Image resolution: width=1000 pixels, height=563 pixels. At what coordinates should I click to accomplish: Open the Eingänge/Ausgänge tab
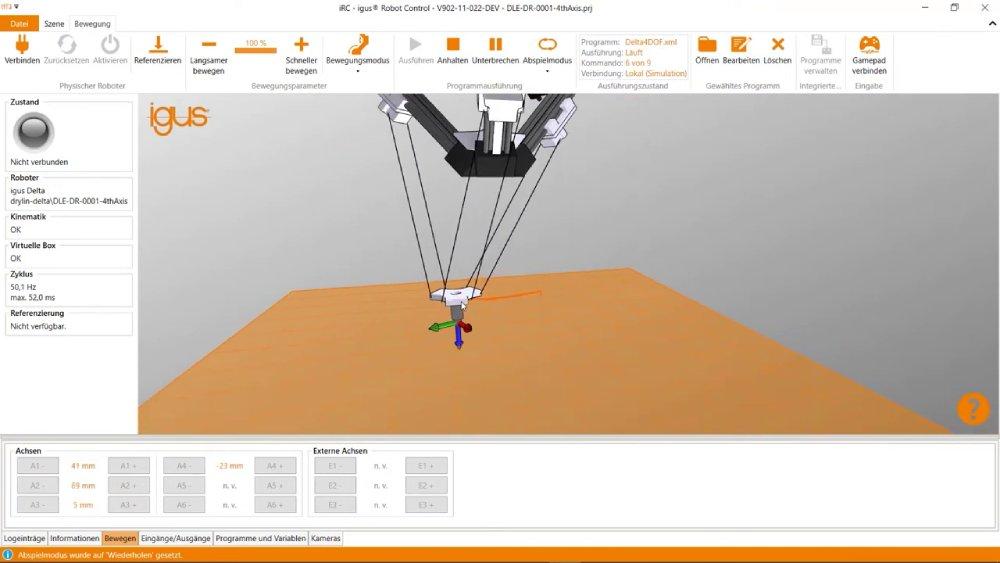175,538
